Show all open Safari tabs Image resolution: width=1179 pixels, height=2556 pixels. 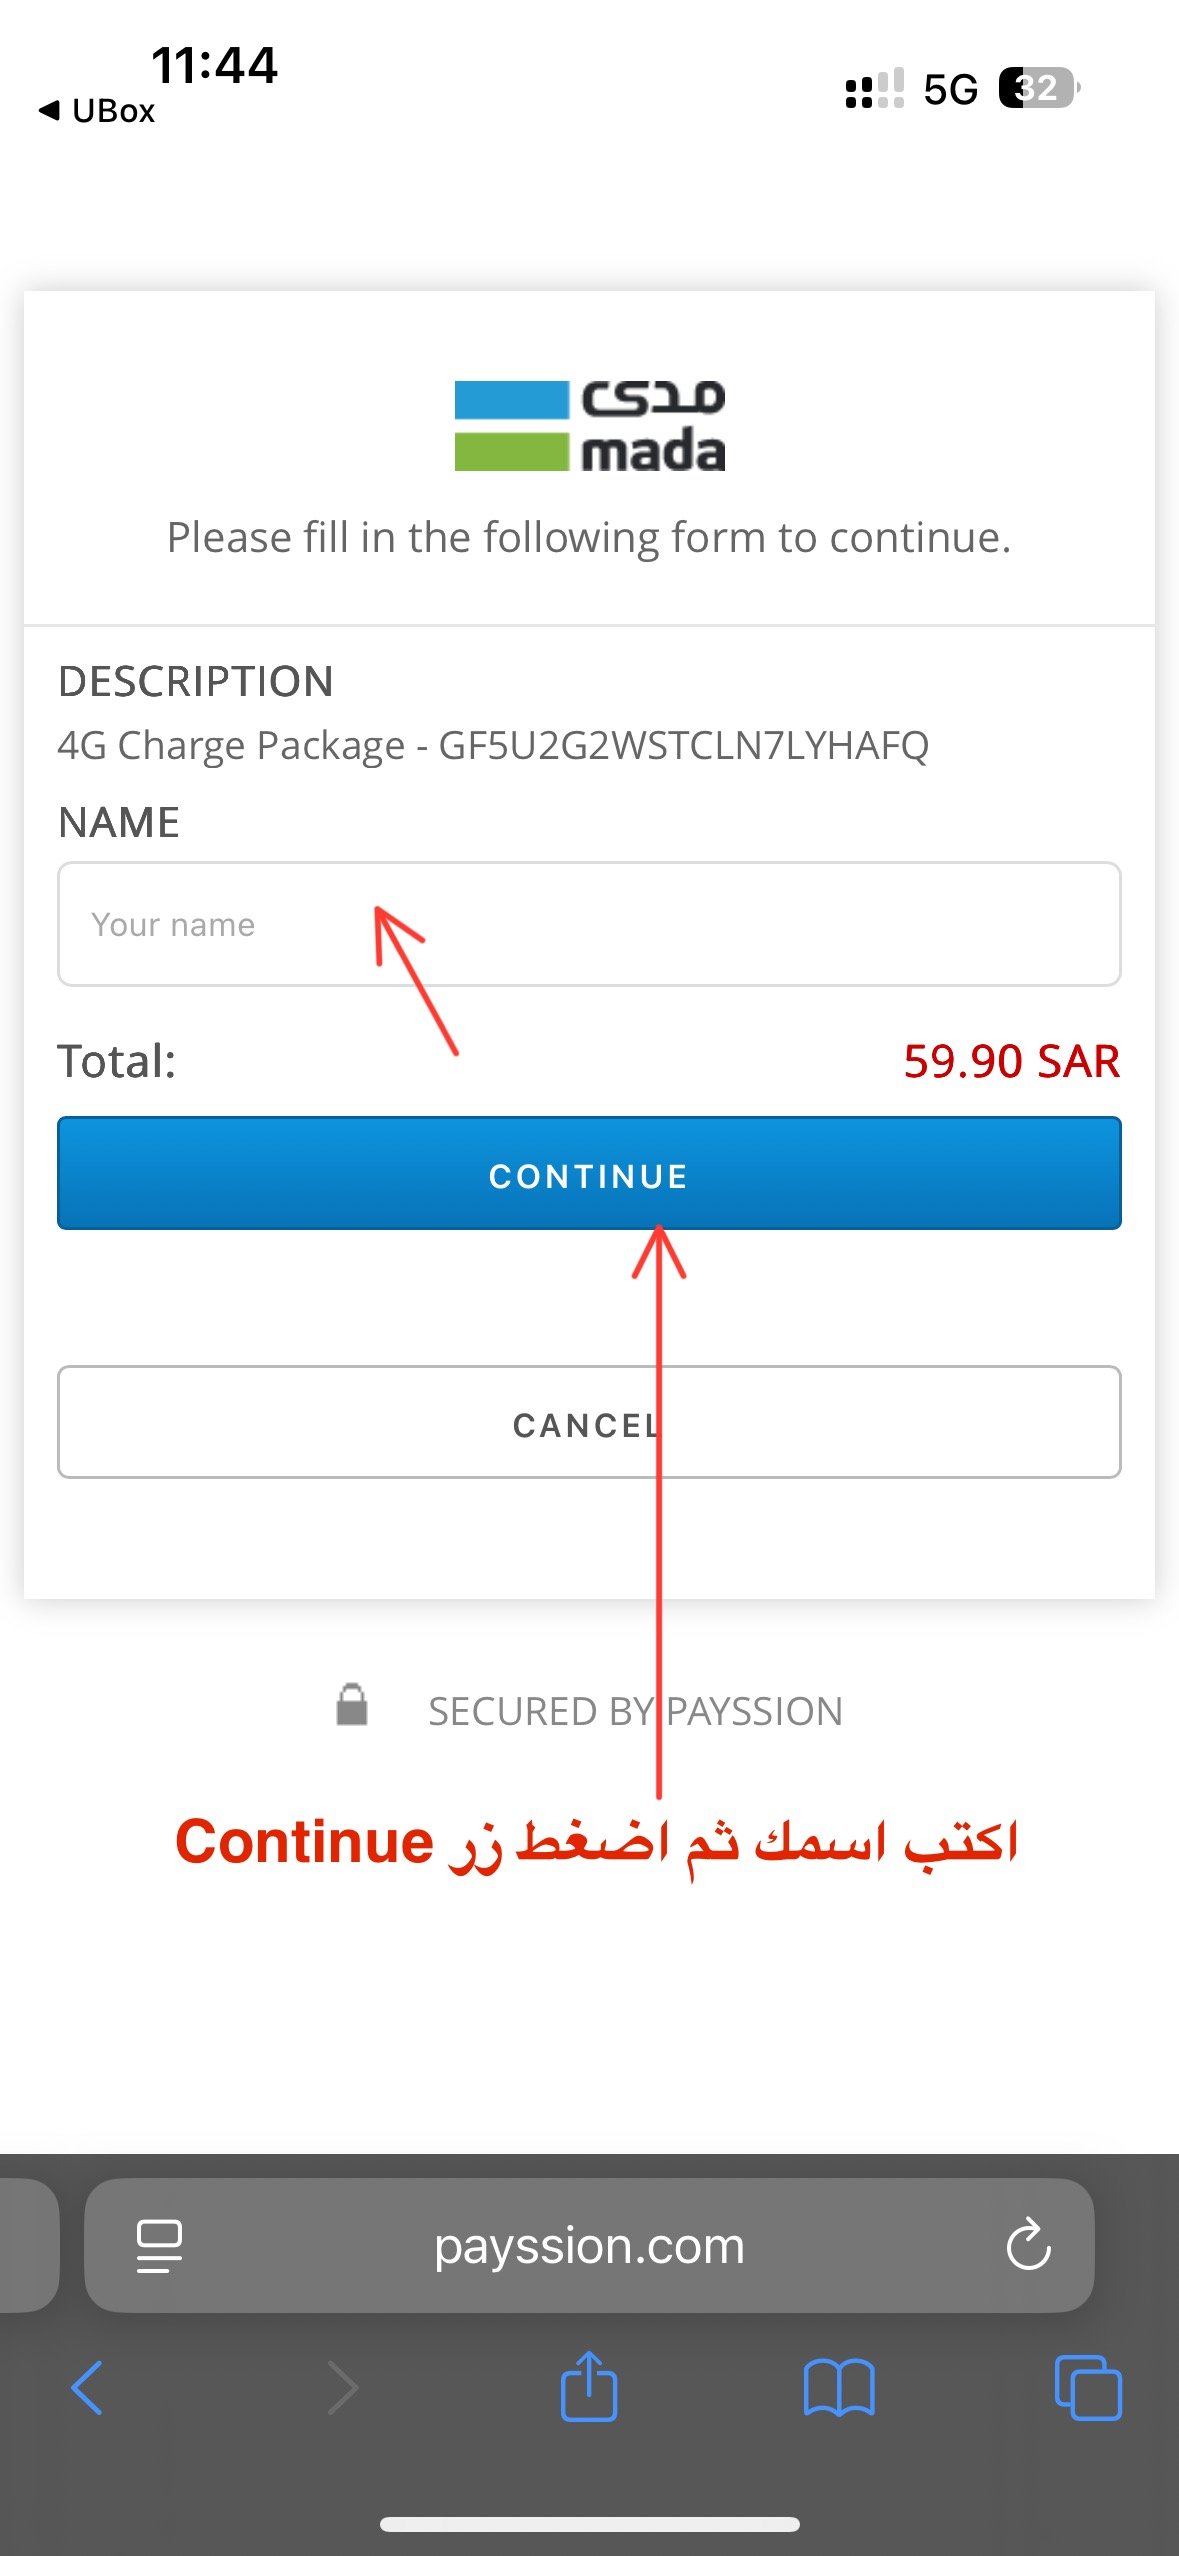pos(1088,2387)
